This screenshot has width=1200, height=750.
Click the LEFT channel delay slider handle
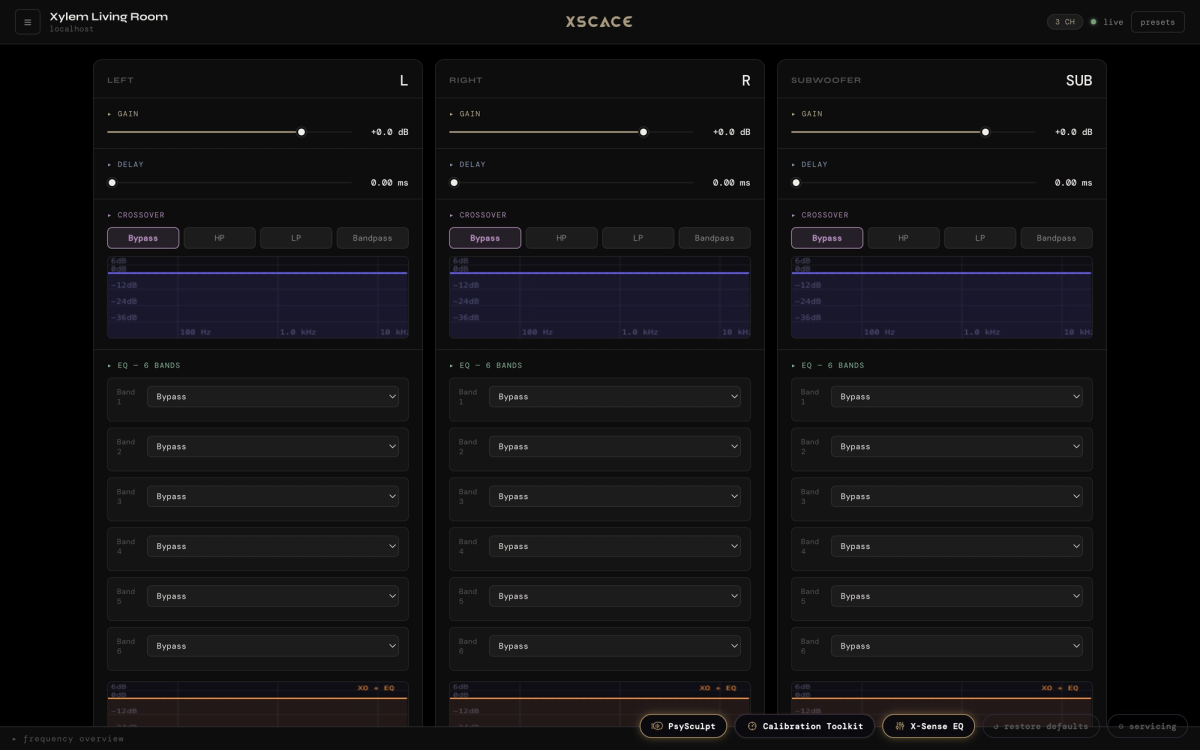click(112, 182)
